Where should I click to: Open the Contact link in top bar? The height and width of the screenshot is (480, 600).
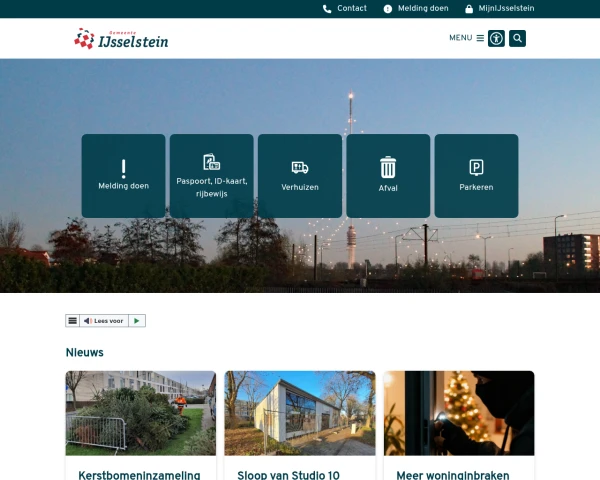(352, 8)
